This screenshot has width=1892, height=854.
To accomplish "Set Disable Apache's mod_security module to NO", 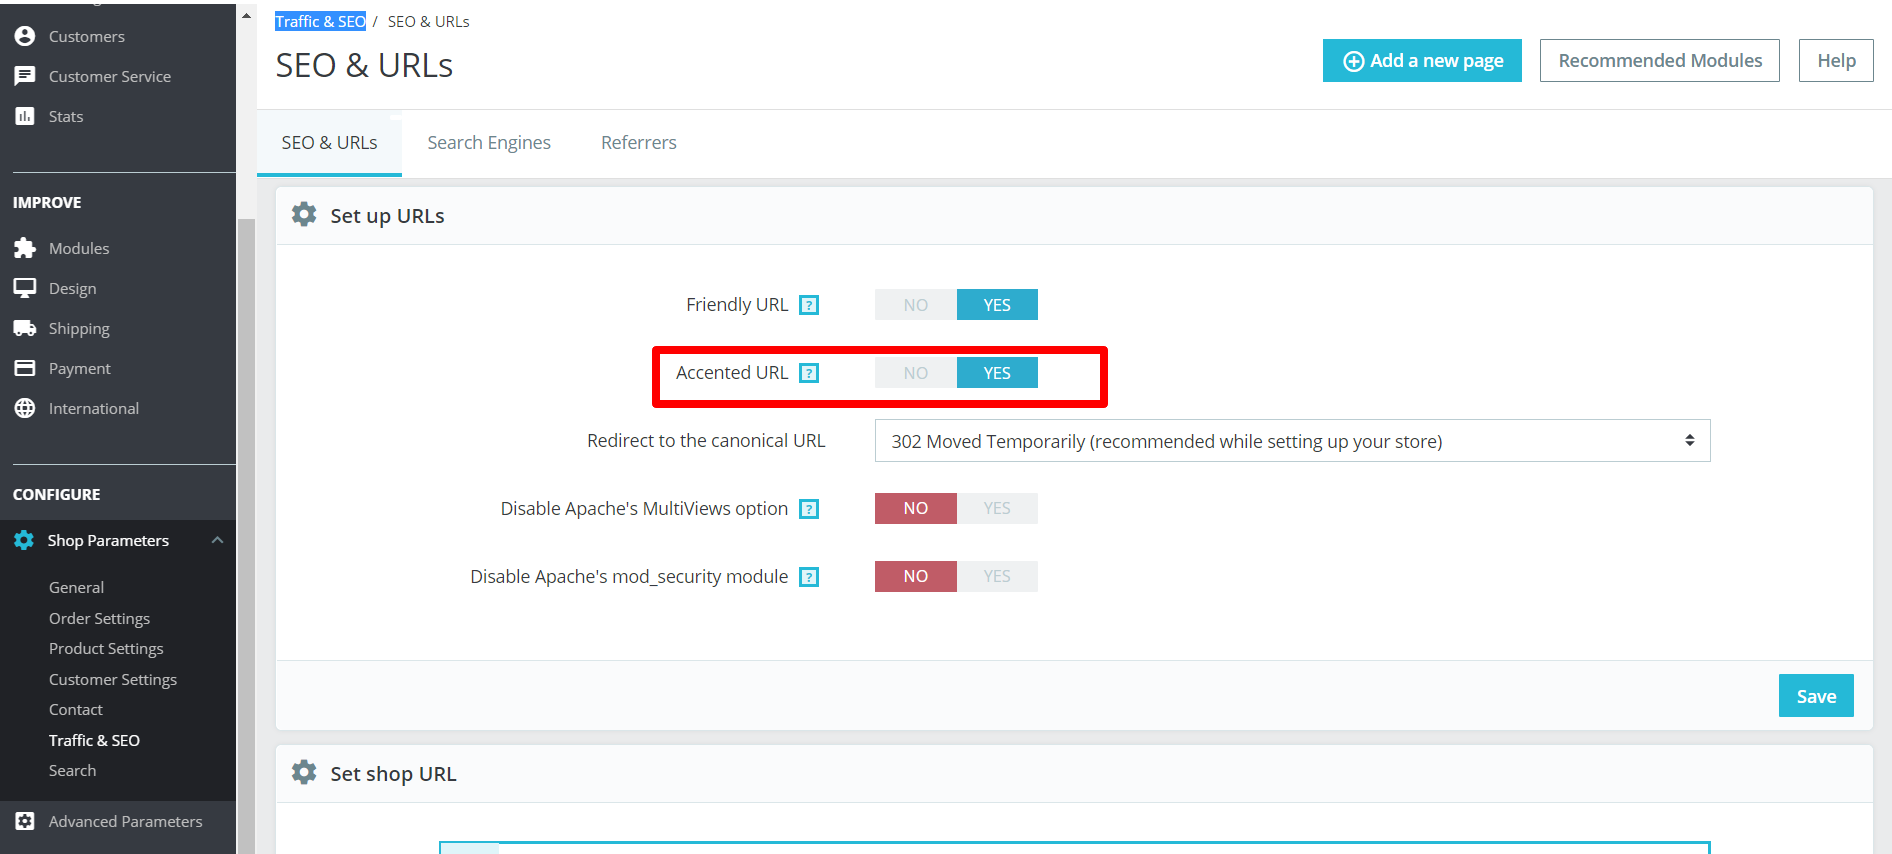I will click(916, 576).
